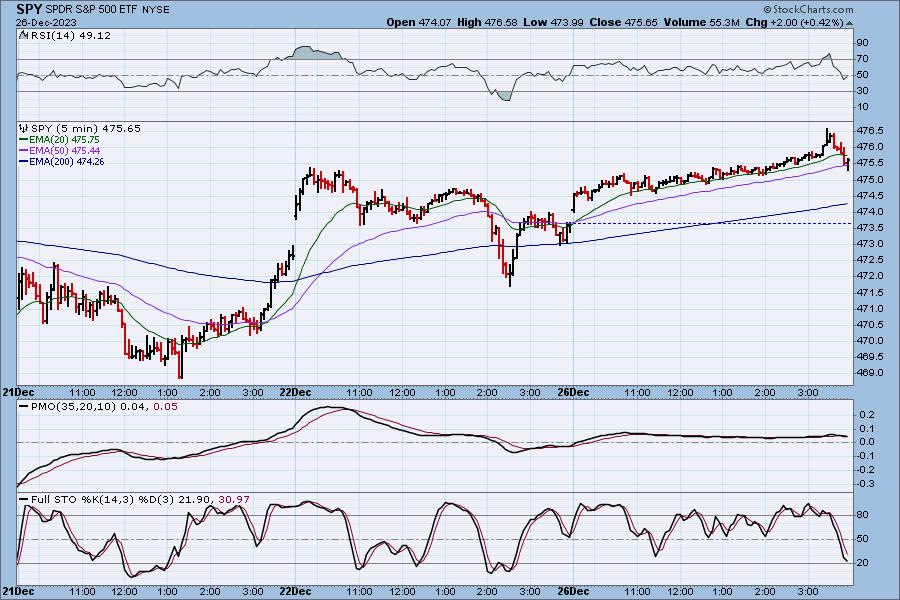Click the 30 level on the RSI axis
The height and width of the screenshot is (600, 900).
(862, 91)
